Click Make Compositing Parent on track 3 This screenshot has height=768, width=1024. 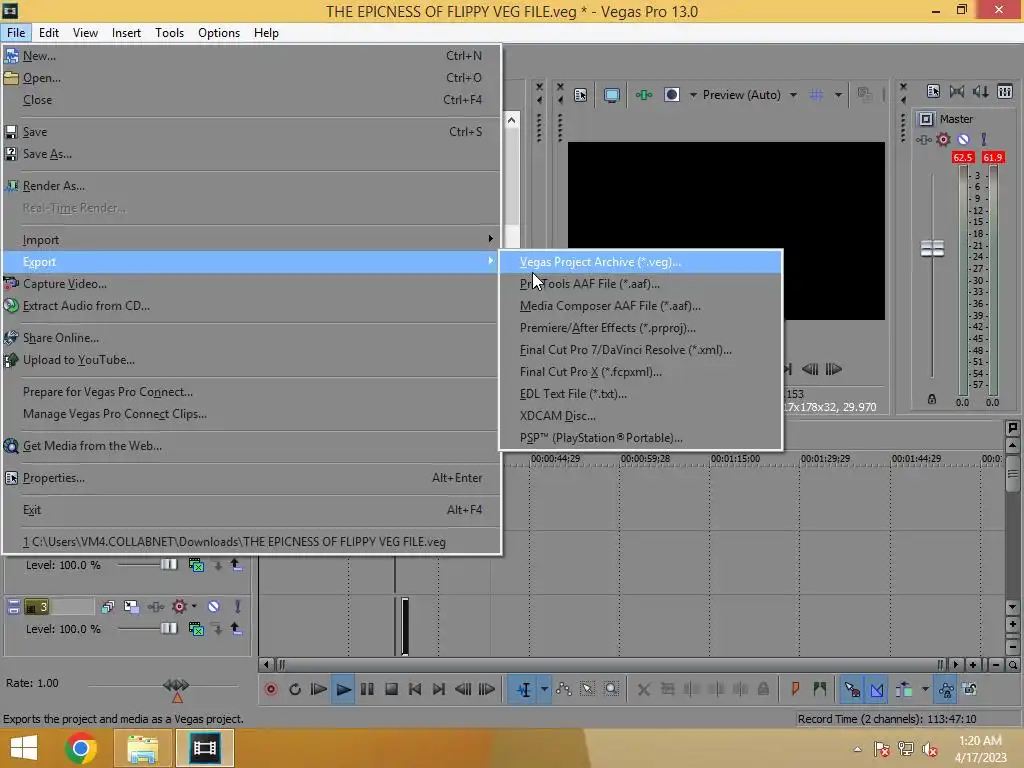tap(236, 629)
